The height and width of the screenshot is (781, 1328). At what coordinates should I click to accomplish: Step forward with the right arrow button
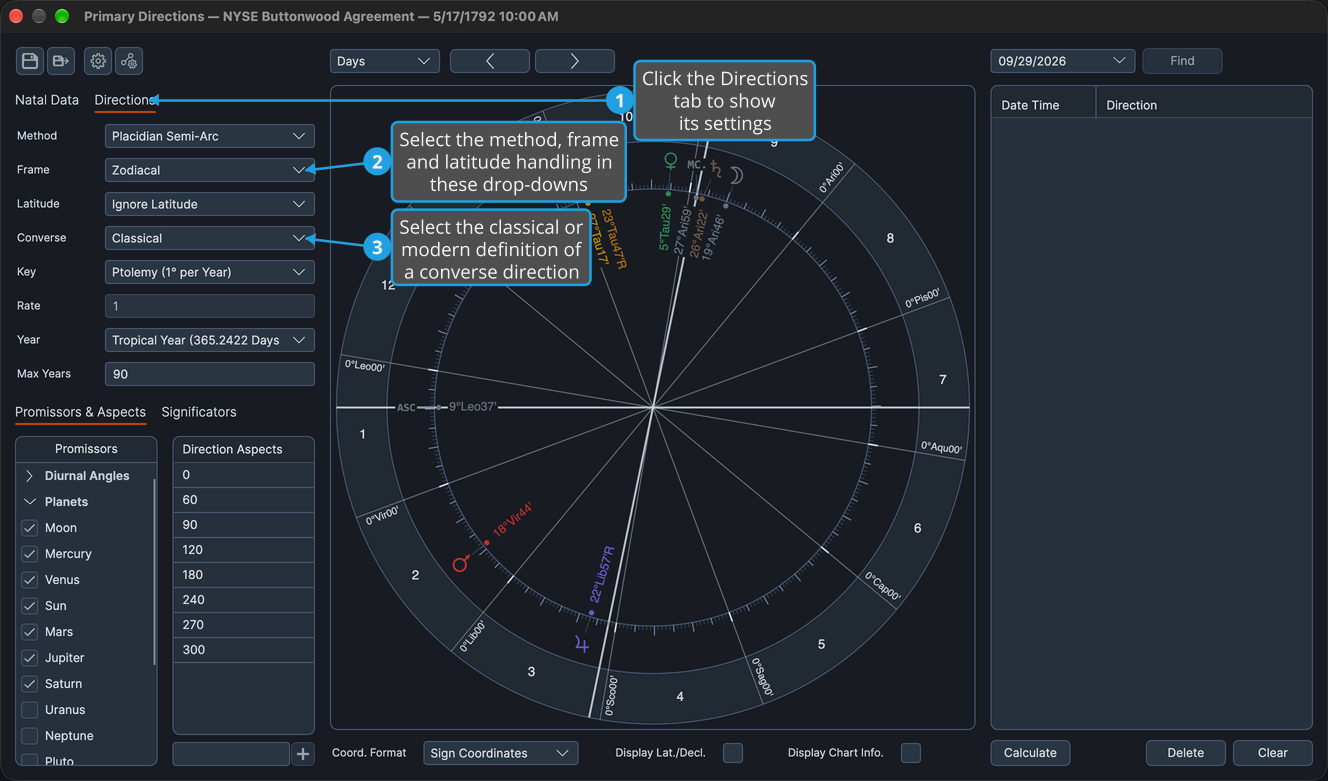pos(575,61)
